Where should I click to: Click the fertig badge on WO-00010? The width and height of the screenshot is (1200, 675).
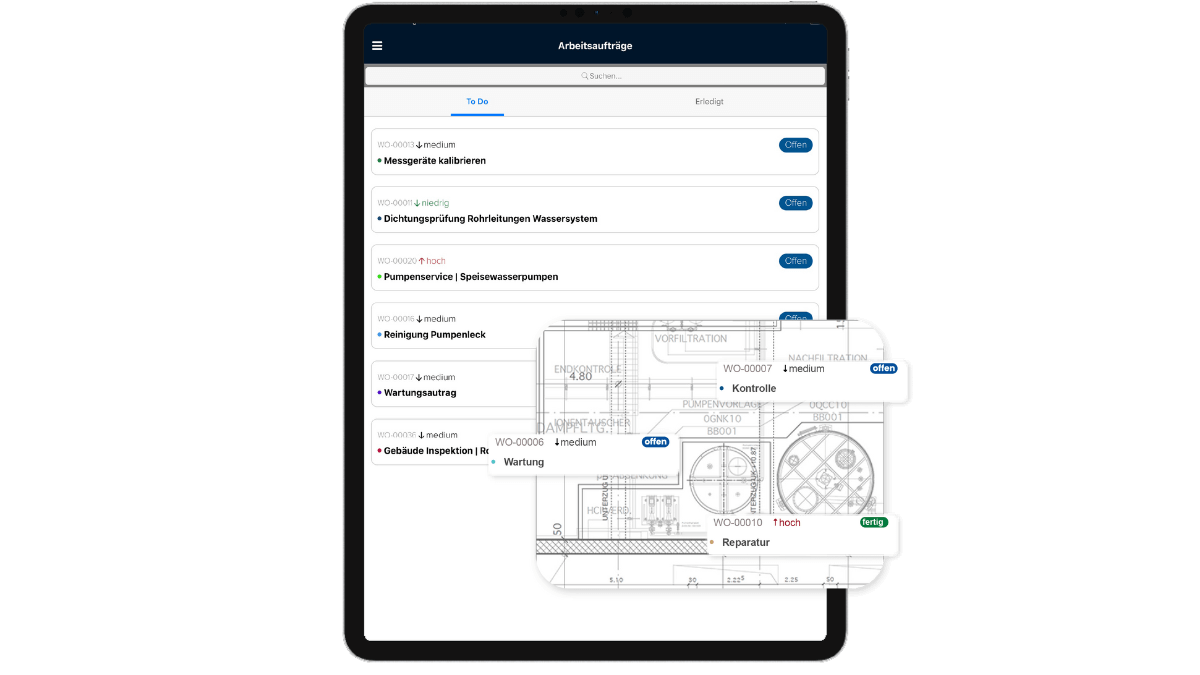tap(873, 522)
